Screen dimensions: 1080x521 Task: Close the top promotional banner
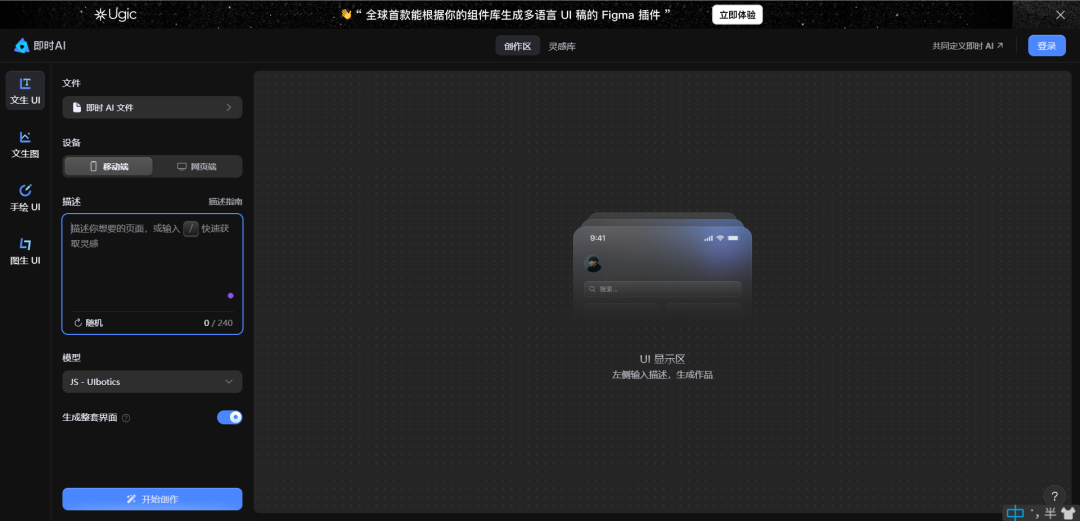coord(1060,15)
